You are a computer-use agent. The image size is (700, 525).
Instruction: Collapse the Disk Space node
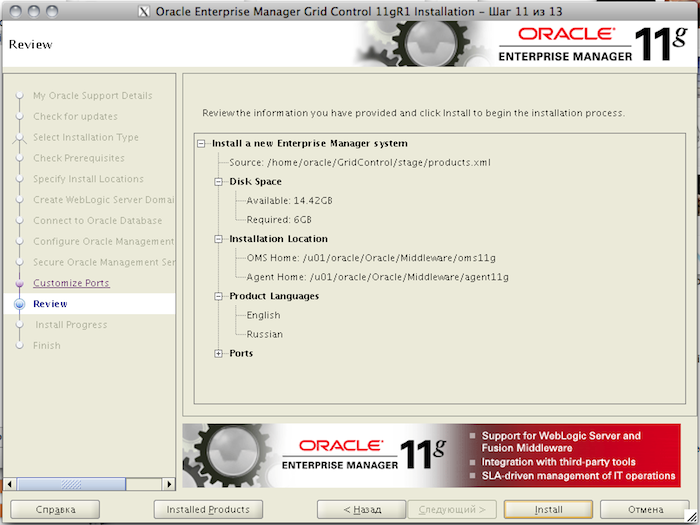[x=218, y=182]
